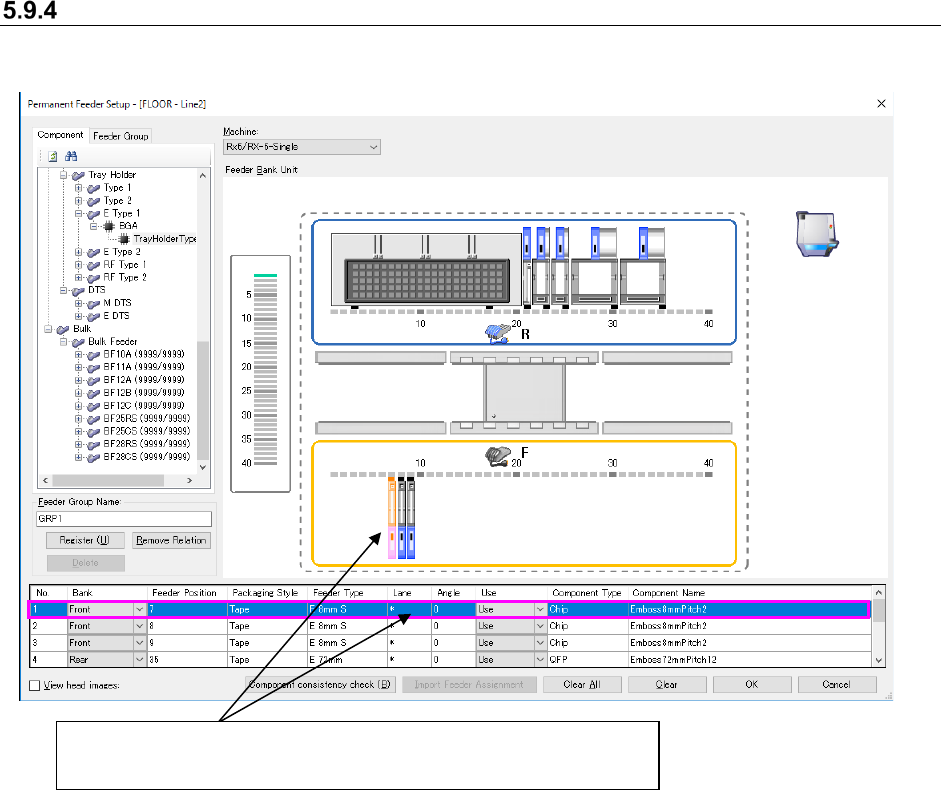Click the Component consistency check button
The width and height of the screenshot is (941, 790).
320,685
